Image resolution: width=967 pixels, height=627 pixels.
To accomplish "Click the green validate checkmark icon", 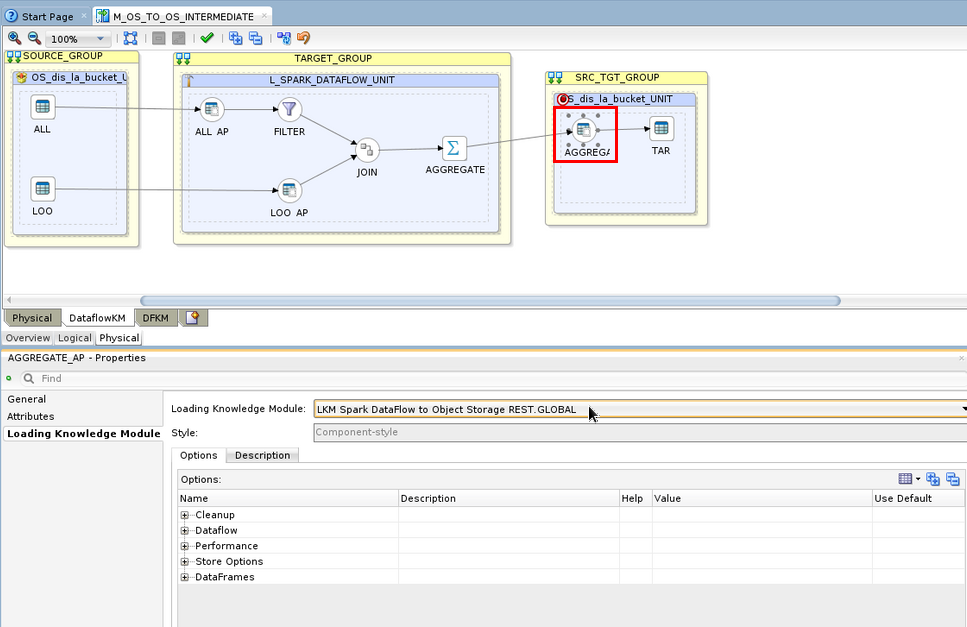I will coord(207,38).
